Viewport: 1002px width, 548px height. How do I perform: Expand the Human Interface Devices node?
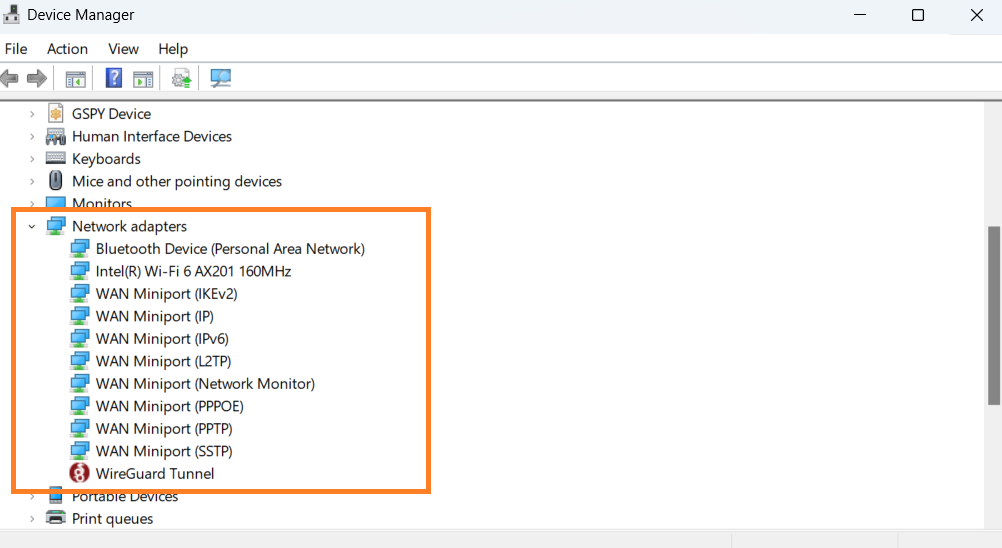coord(32,137)
